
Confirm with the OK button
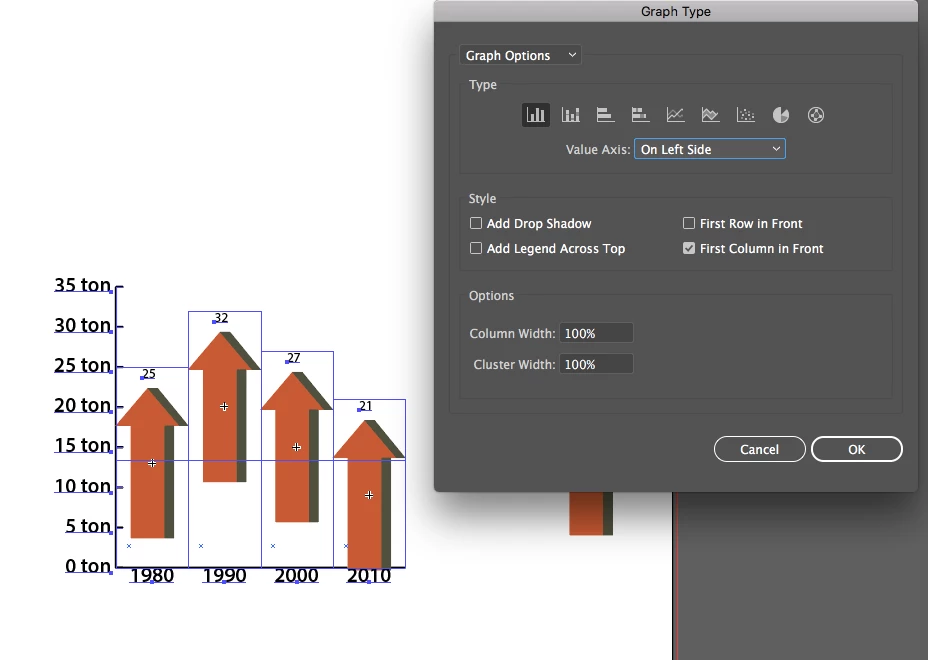[x=856, y=449]
